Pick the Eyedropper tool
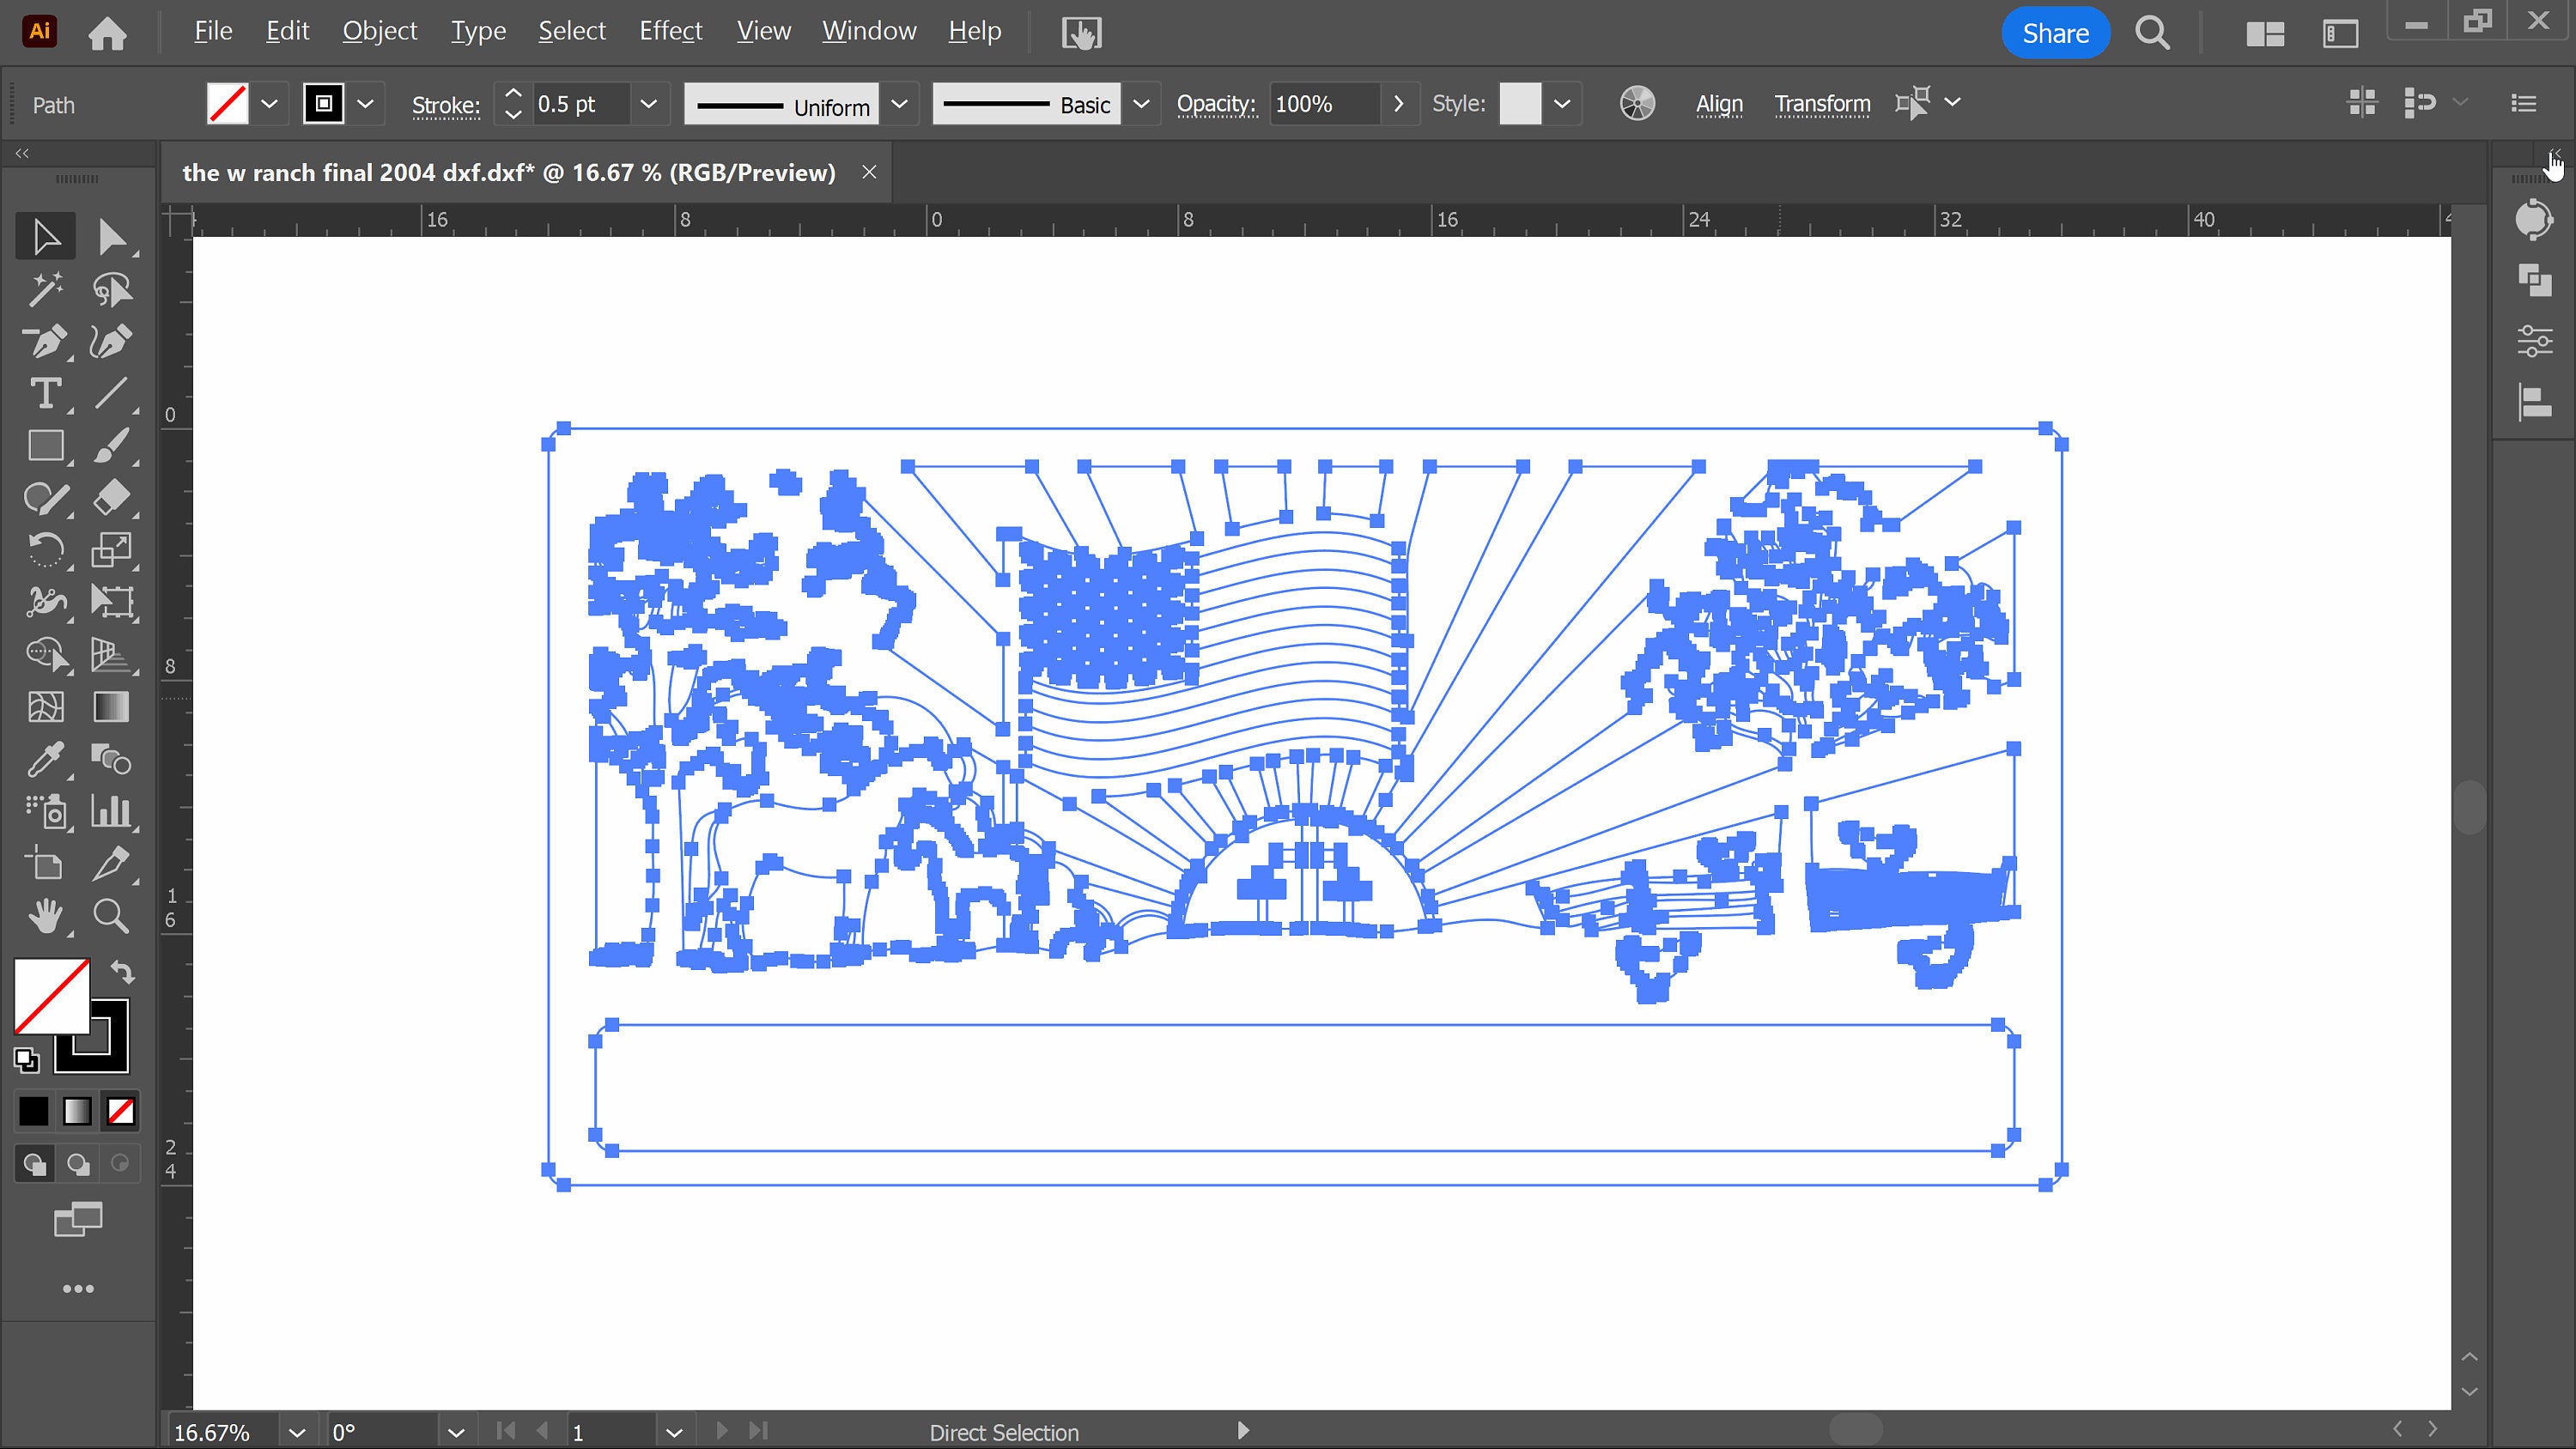Viewport: 2576px width, 1449px height. point(45,759)
